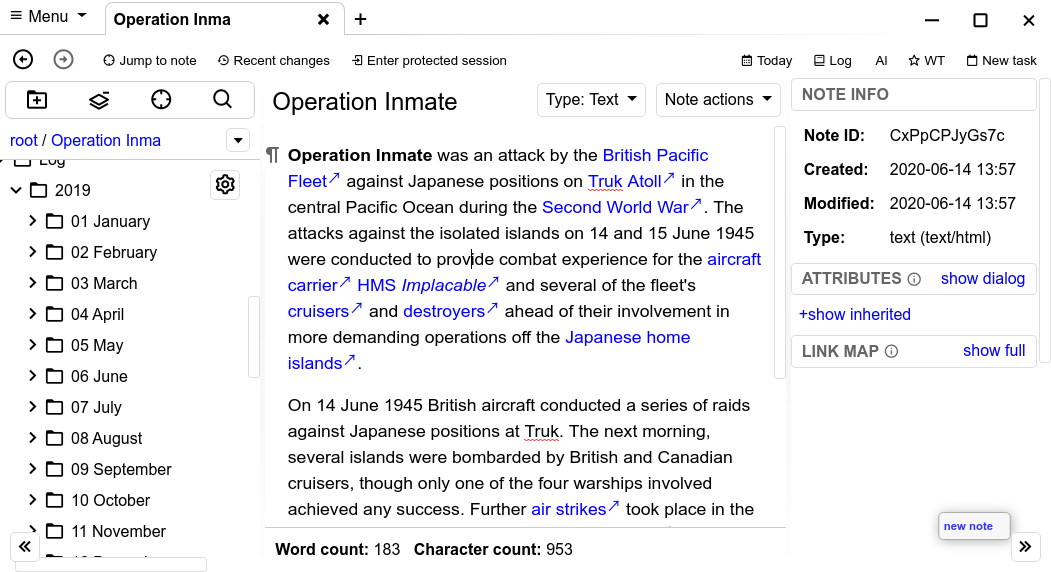This screenshot has height=572, width=1051.
Task: Open the Japanese home link
Action: click(627, 337)
